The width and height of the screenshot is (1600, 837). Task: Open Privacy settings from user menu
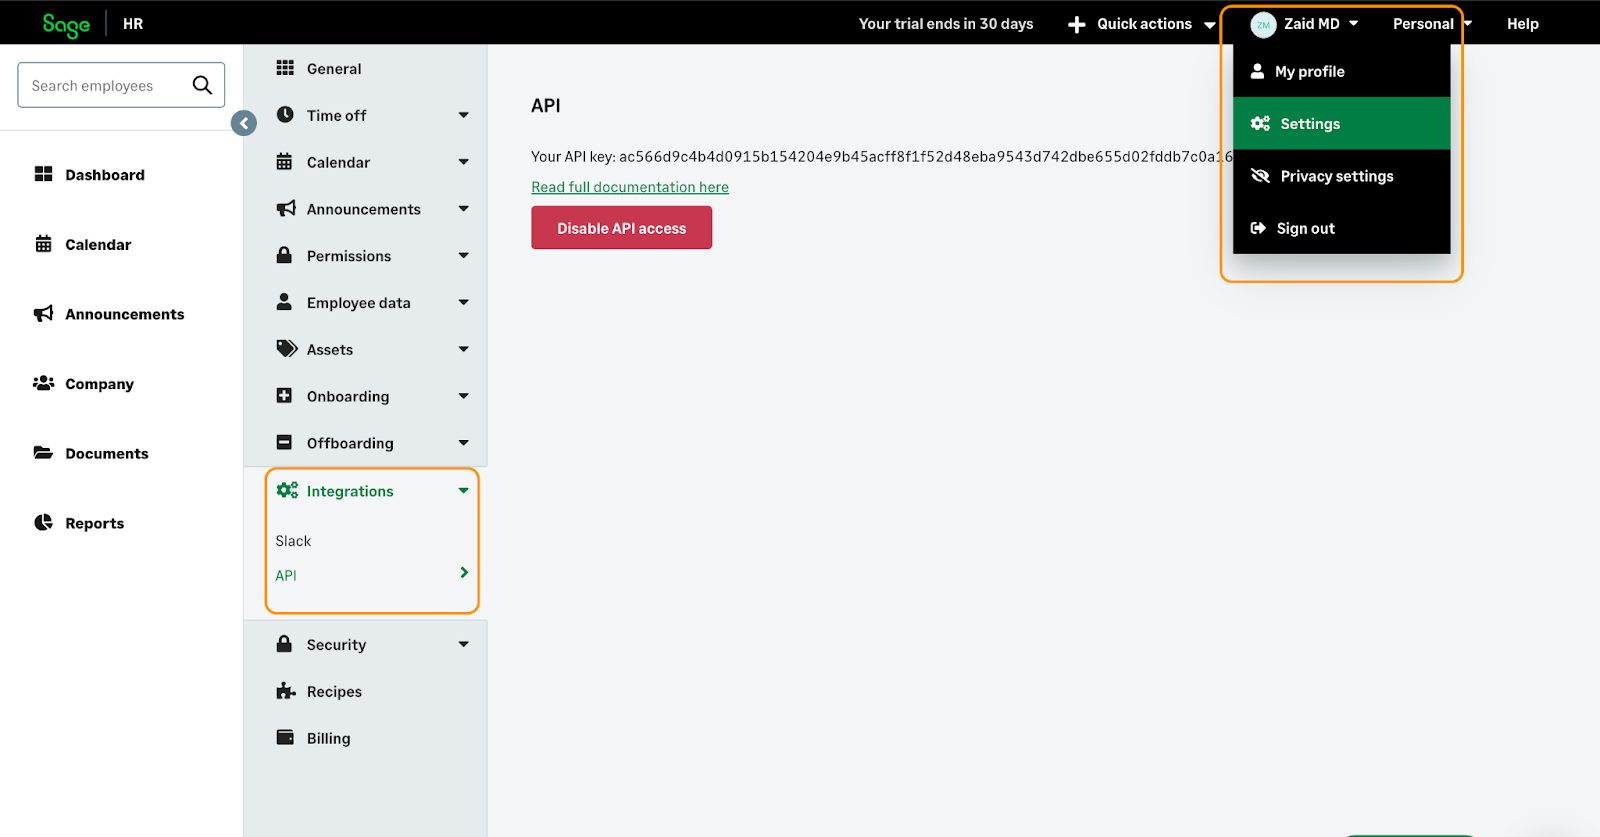[1341, 176]
